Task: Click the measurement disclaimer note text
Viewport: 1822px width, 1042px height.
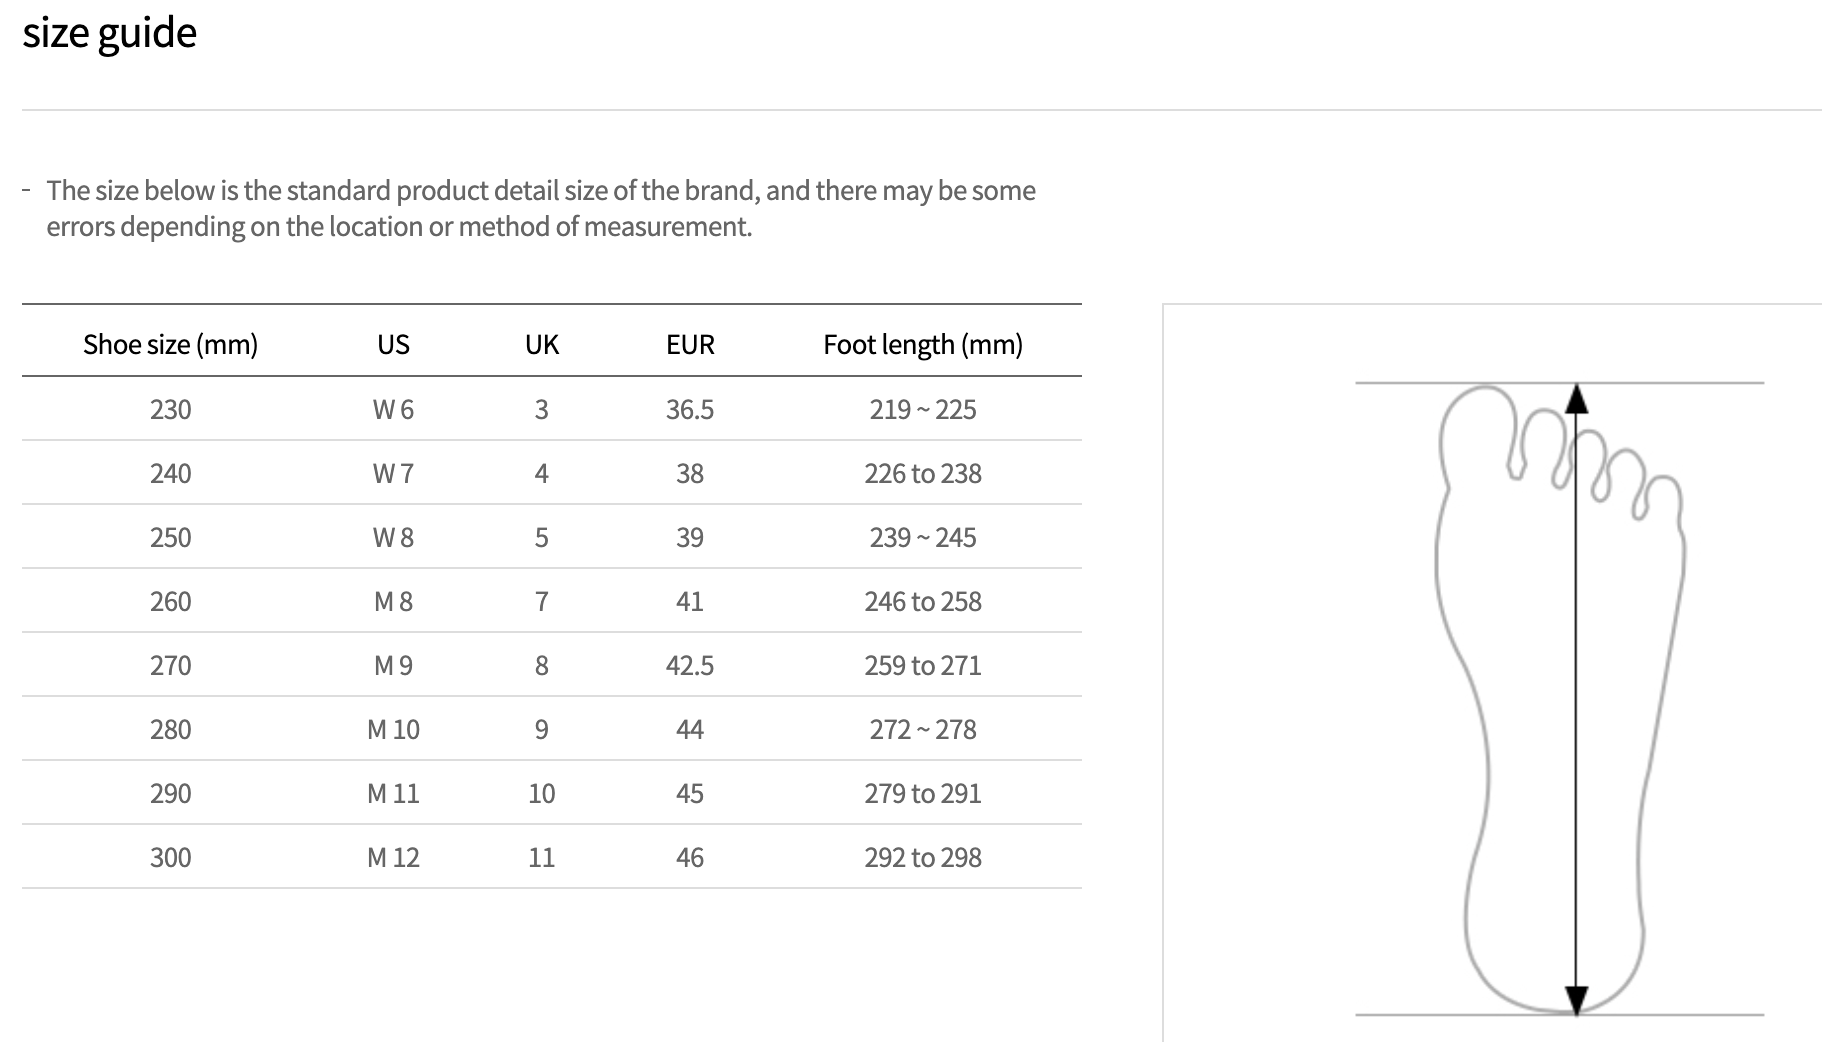Action: pyautogui.click(x=540, y=208)
